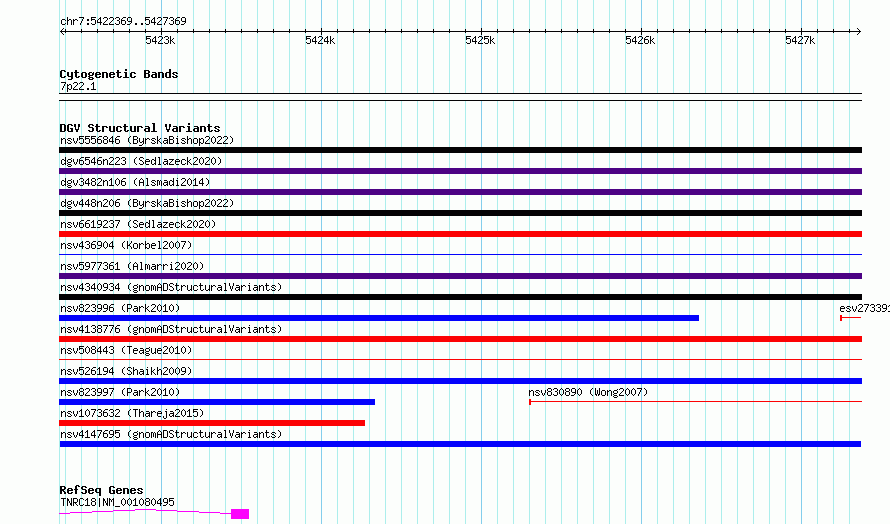Click the red bar under nsv6619237
This screenshot has width=890, height=524.
coord(460,234)
